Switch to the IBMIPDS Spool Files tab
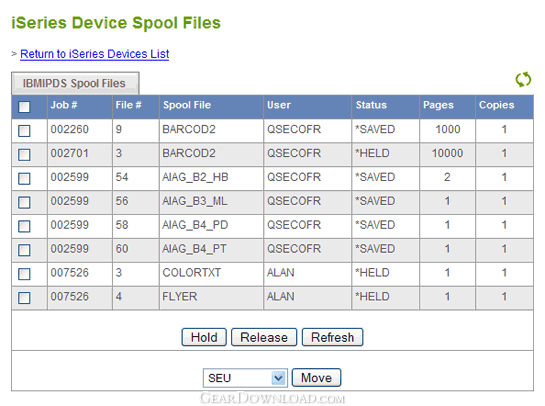 75,83
